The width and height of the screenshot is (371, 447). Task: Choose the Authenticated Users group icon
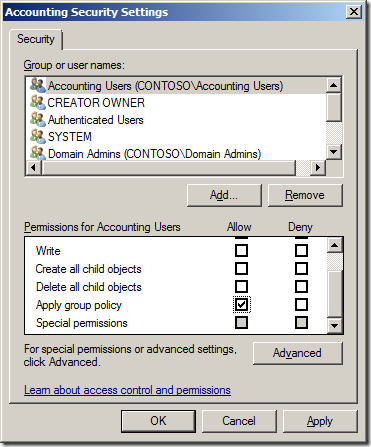pos(37,119)
